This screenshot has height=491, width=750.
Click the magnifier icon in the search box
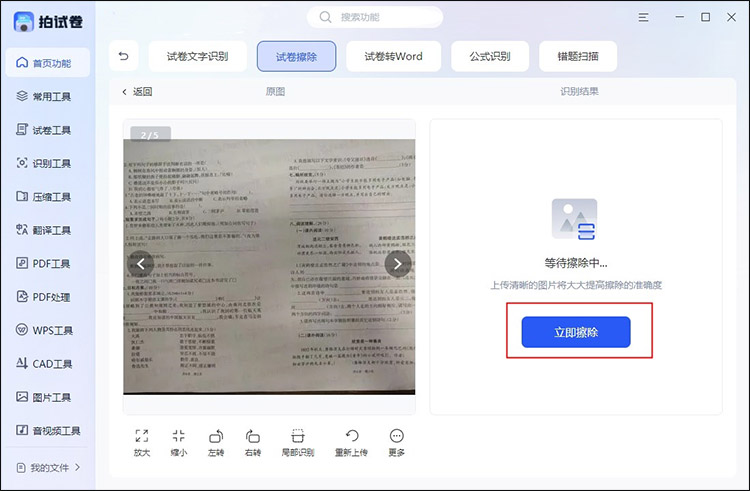click(325, 17)
